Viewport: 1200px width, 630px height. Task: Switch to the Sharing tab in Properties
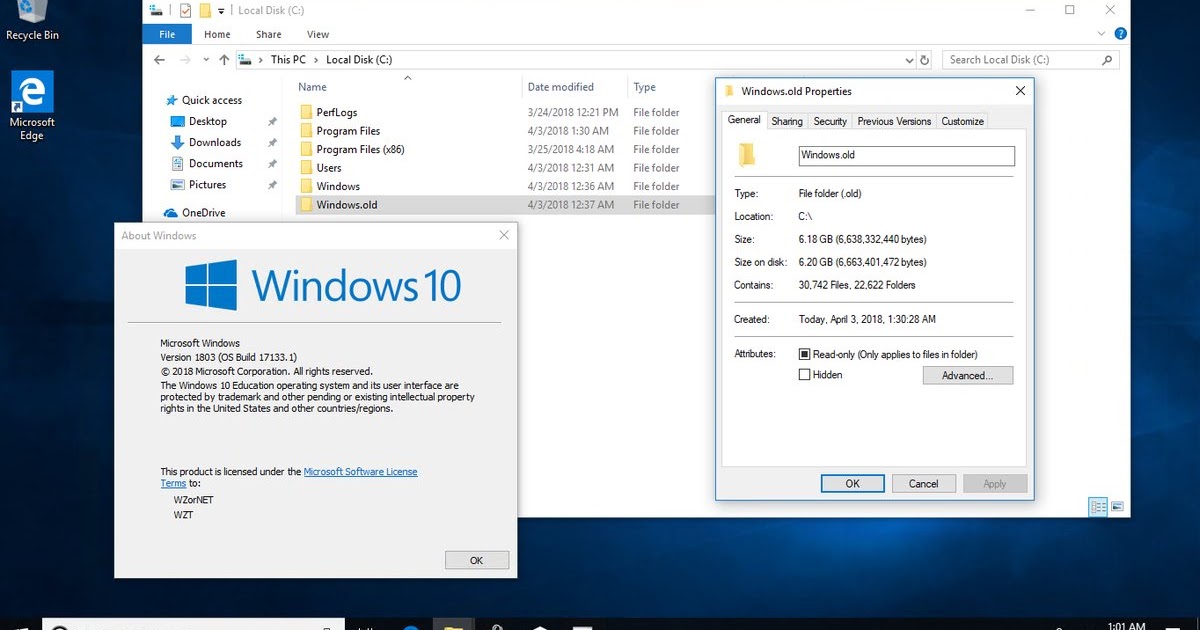787,121
